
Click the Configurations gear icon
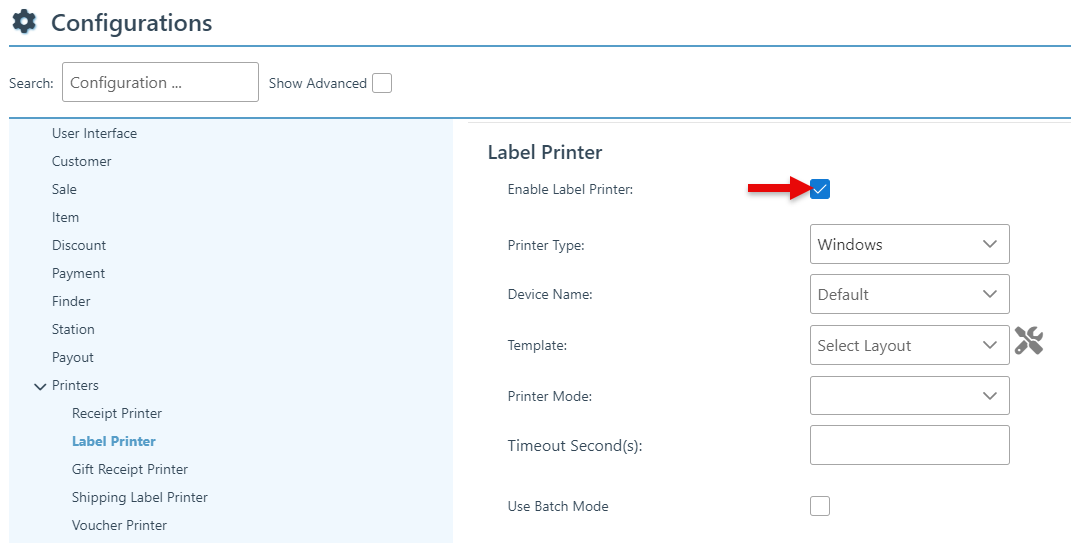24,22
